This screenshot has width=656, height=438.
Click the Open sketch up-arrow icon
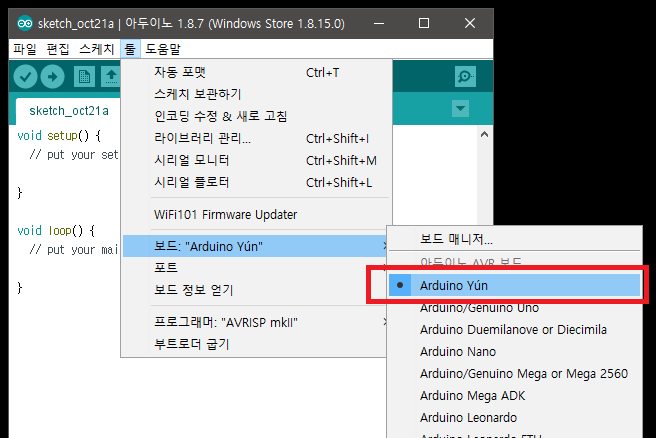point(110,77)
